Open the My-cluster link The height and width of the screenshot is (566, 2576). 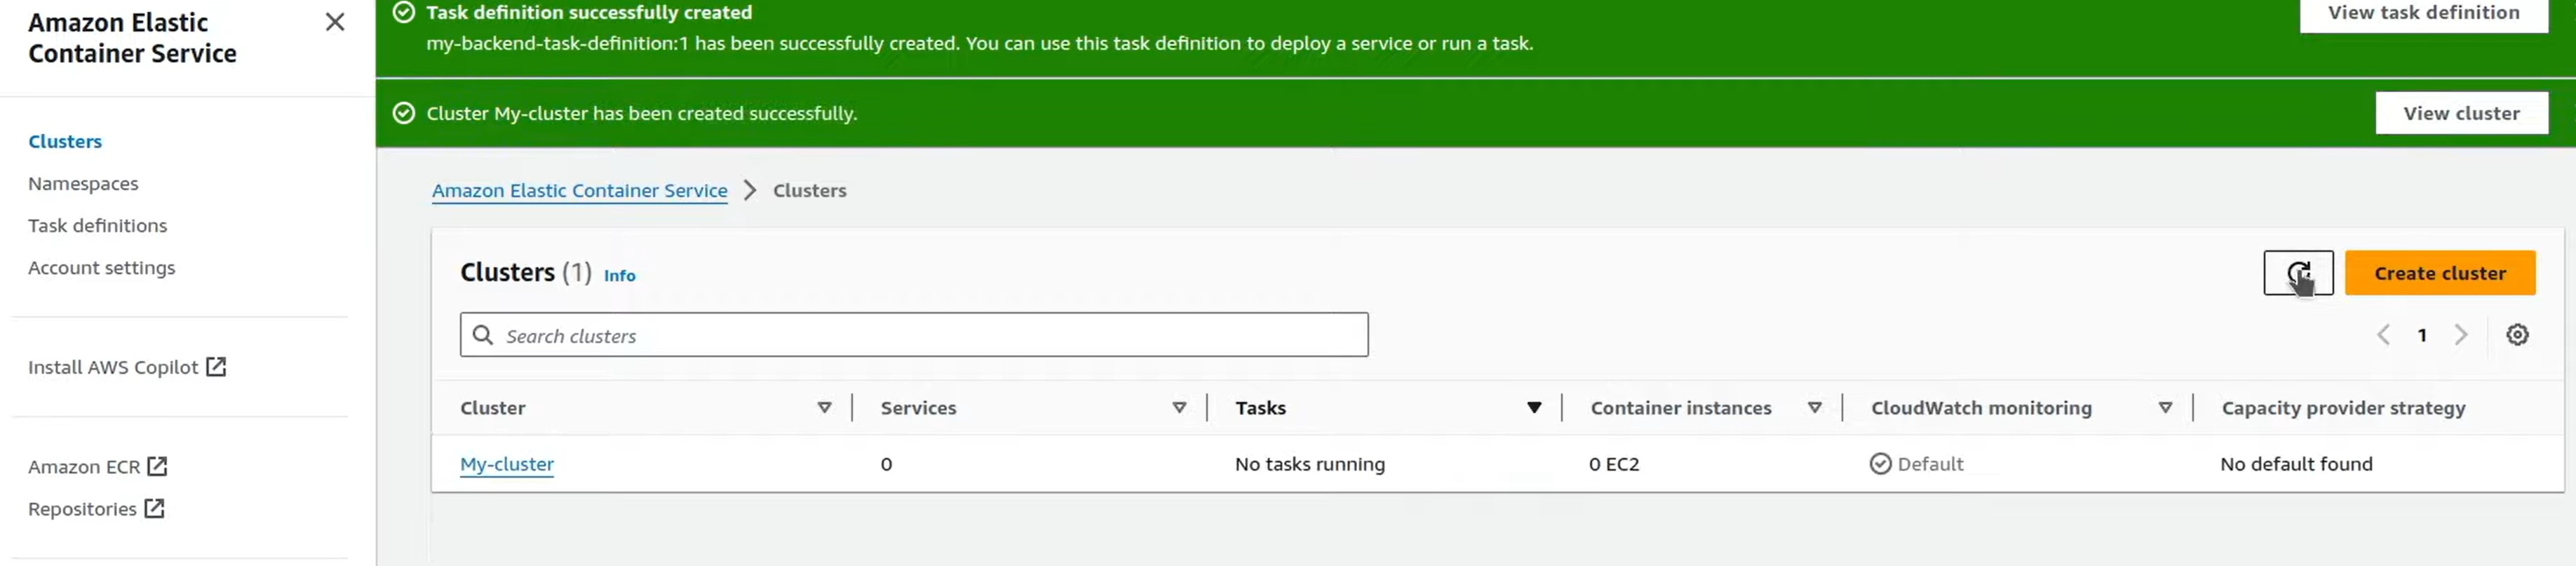(507, 464)
